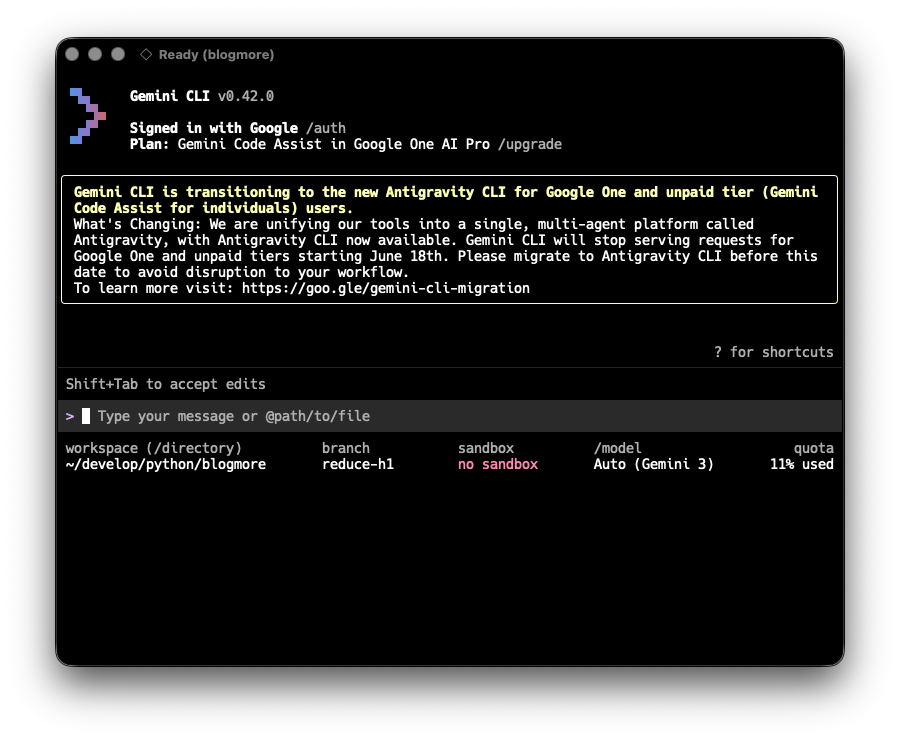Screen dimensions: 900x740
Task: Click the '/model' footer label
Action: click(x=618, y=448)
